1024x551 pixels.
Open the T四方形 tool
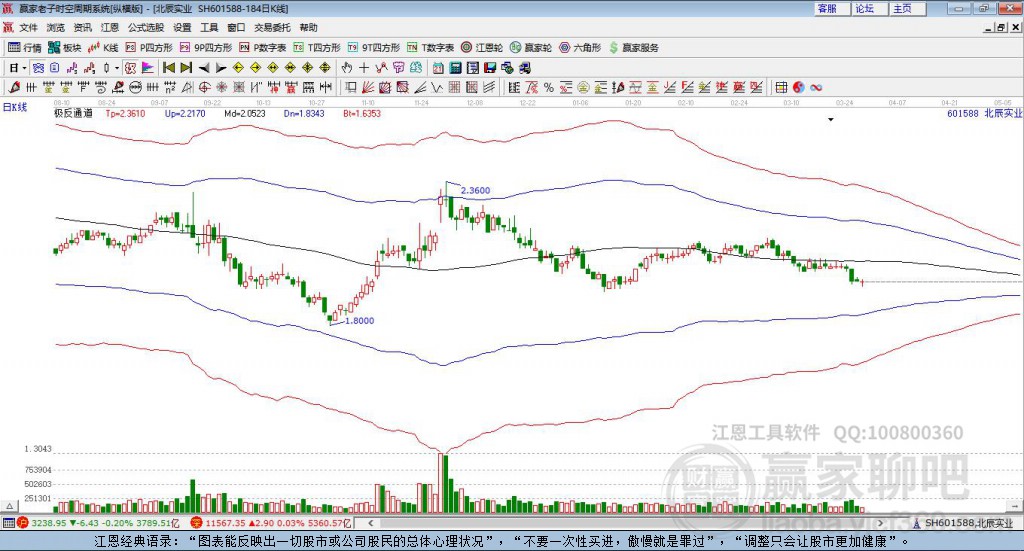(x=317, y=48)
